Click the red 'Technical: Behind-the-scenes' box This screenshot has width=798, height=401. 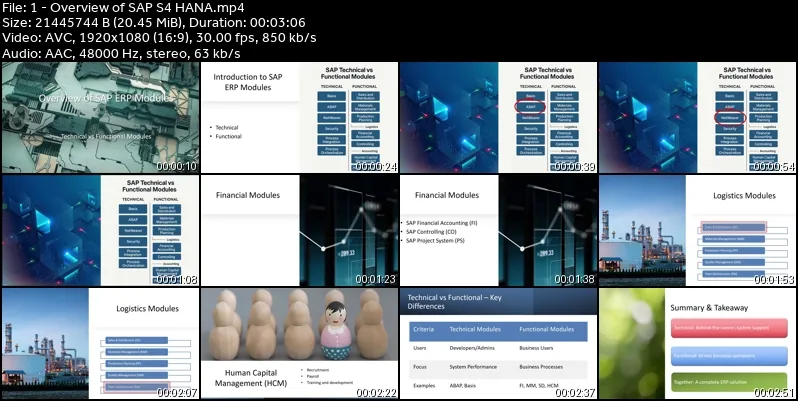click(729, 328)
